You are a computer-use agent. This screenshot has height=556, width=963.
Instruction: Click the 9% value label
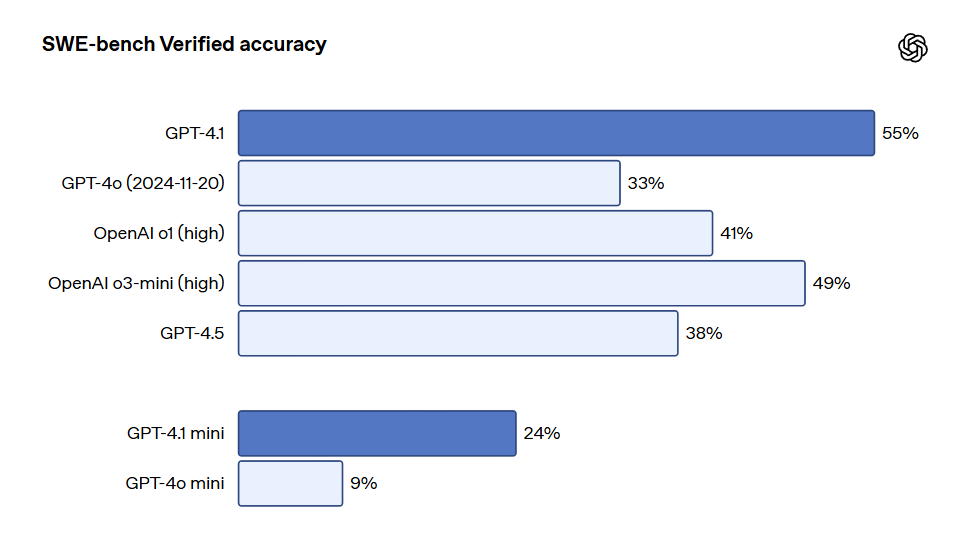coord(364,484)
